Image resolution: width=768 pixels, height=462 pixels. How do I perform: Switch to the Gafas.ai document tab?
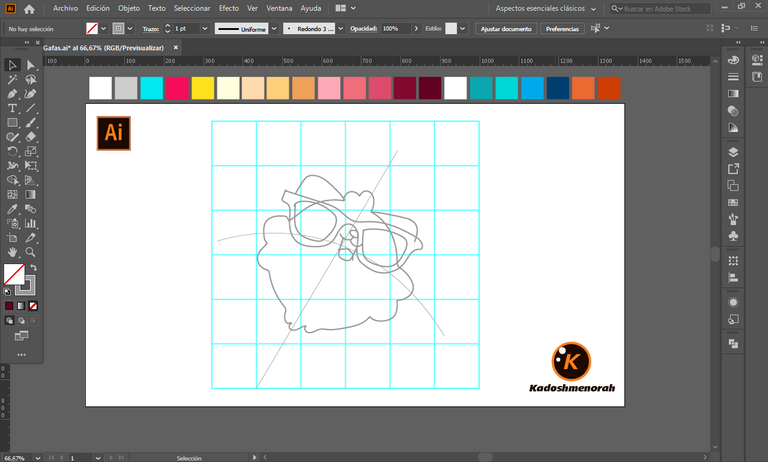coord(103,48)
